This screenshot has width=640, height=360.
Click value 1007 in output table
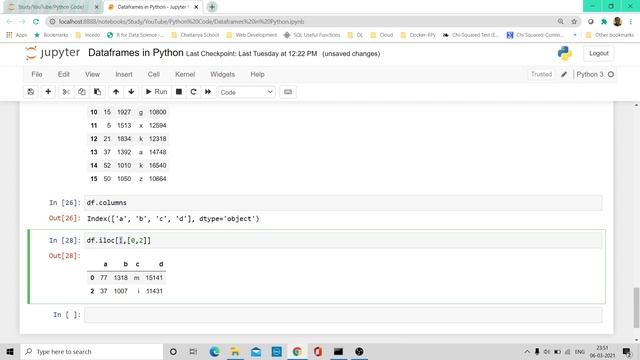pos(121,291)
